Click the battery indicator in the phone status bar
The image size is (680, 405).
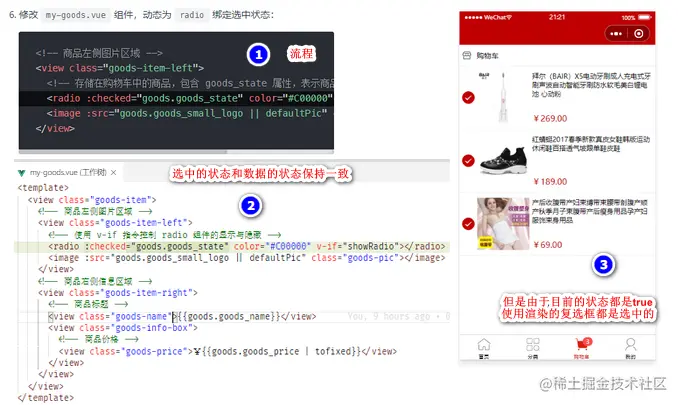(644, 17)
